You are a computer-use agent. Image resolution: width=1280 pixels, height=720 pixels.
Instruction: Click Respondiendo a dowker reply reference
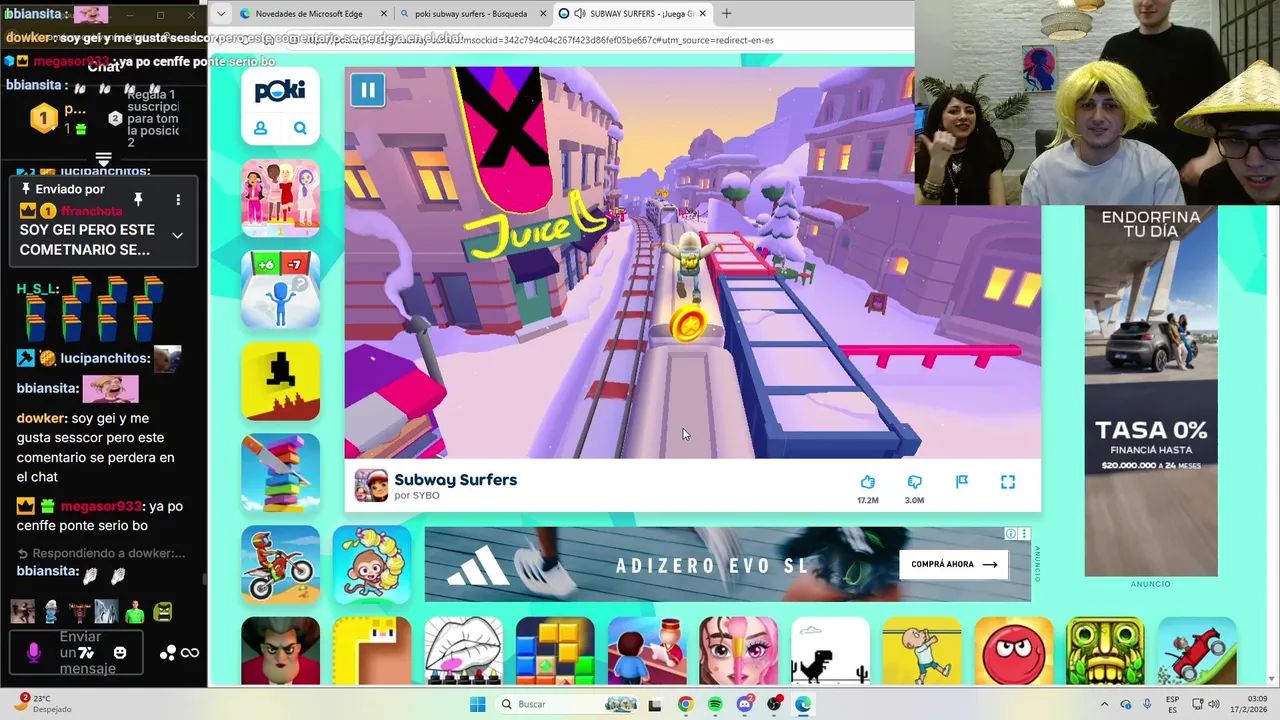101,553
